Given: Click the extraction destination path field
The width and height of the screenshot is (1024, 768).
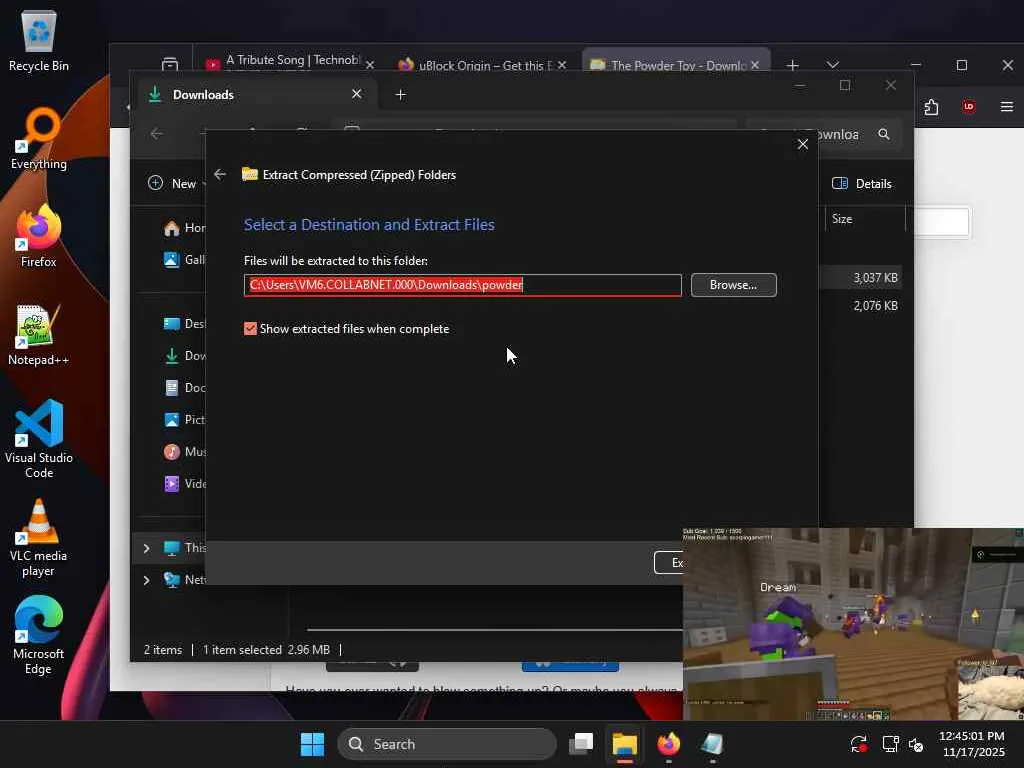Looking at the screenshot, I should [462, 285].
